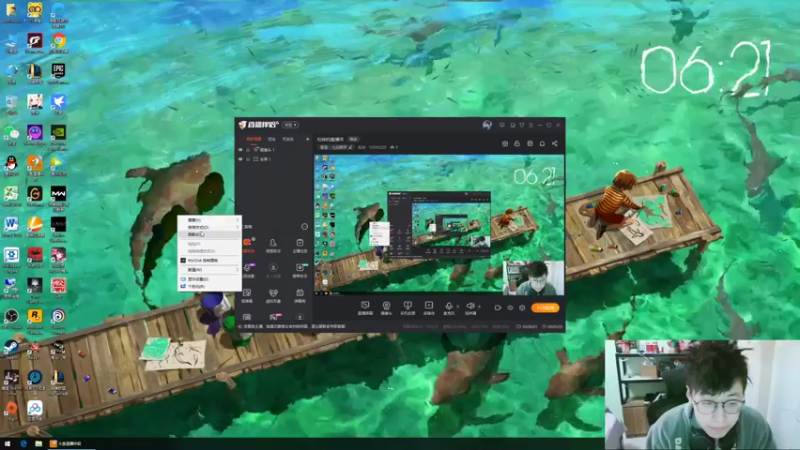
Task: Toggle the preview eye icon beside the settings gear
Action: [510, 308]
